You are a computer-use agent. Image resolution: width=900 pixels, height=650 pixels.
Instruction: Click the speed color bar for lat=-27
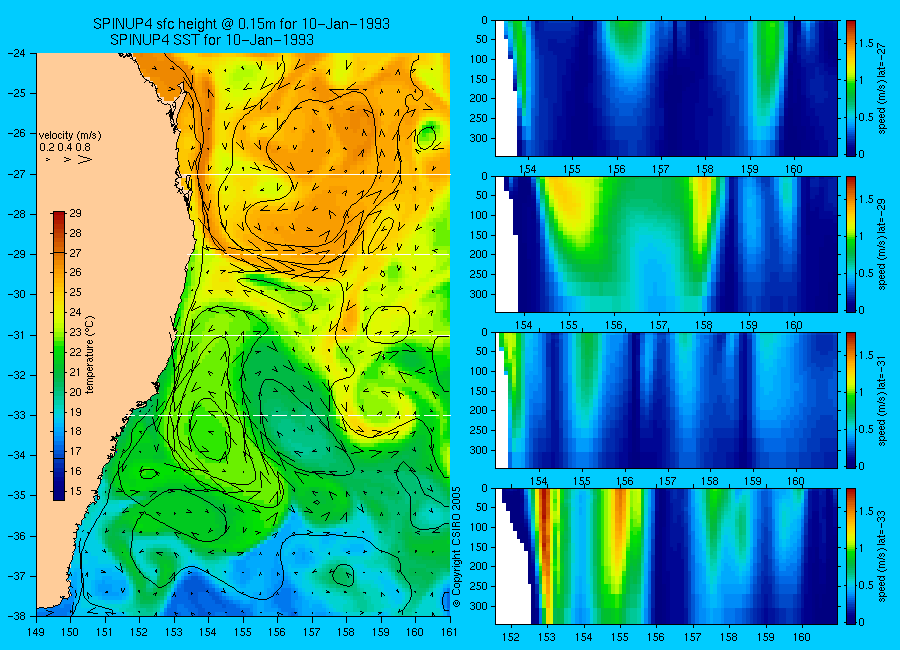pos(850,88)
